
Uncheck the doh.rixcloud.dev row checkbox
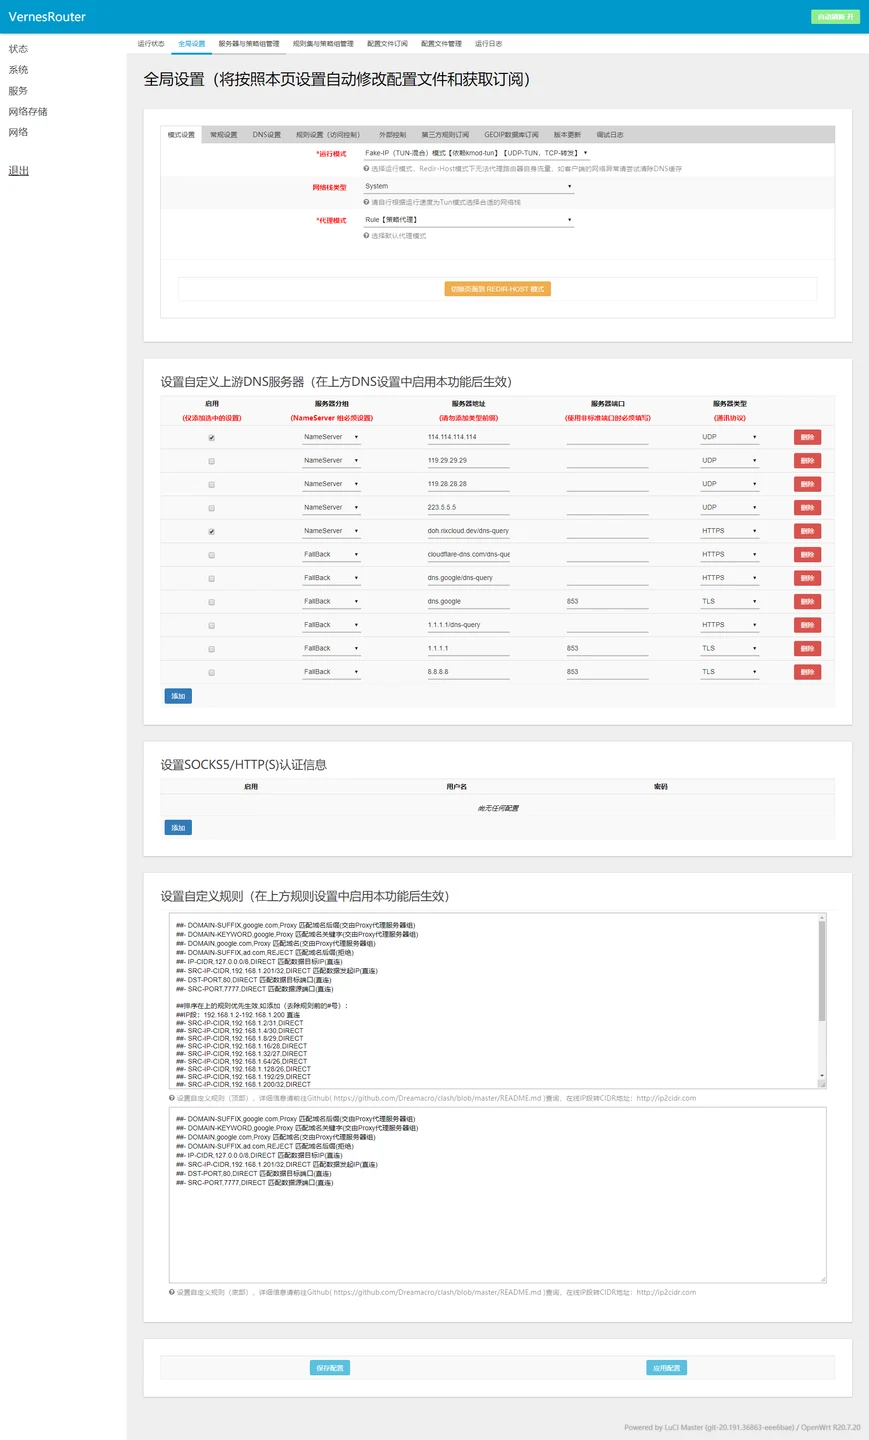click(211, 532)
